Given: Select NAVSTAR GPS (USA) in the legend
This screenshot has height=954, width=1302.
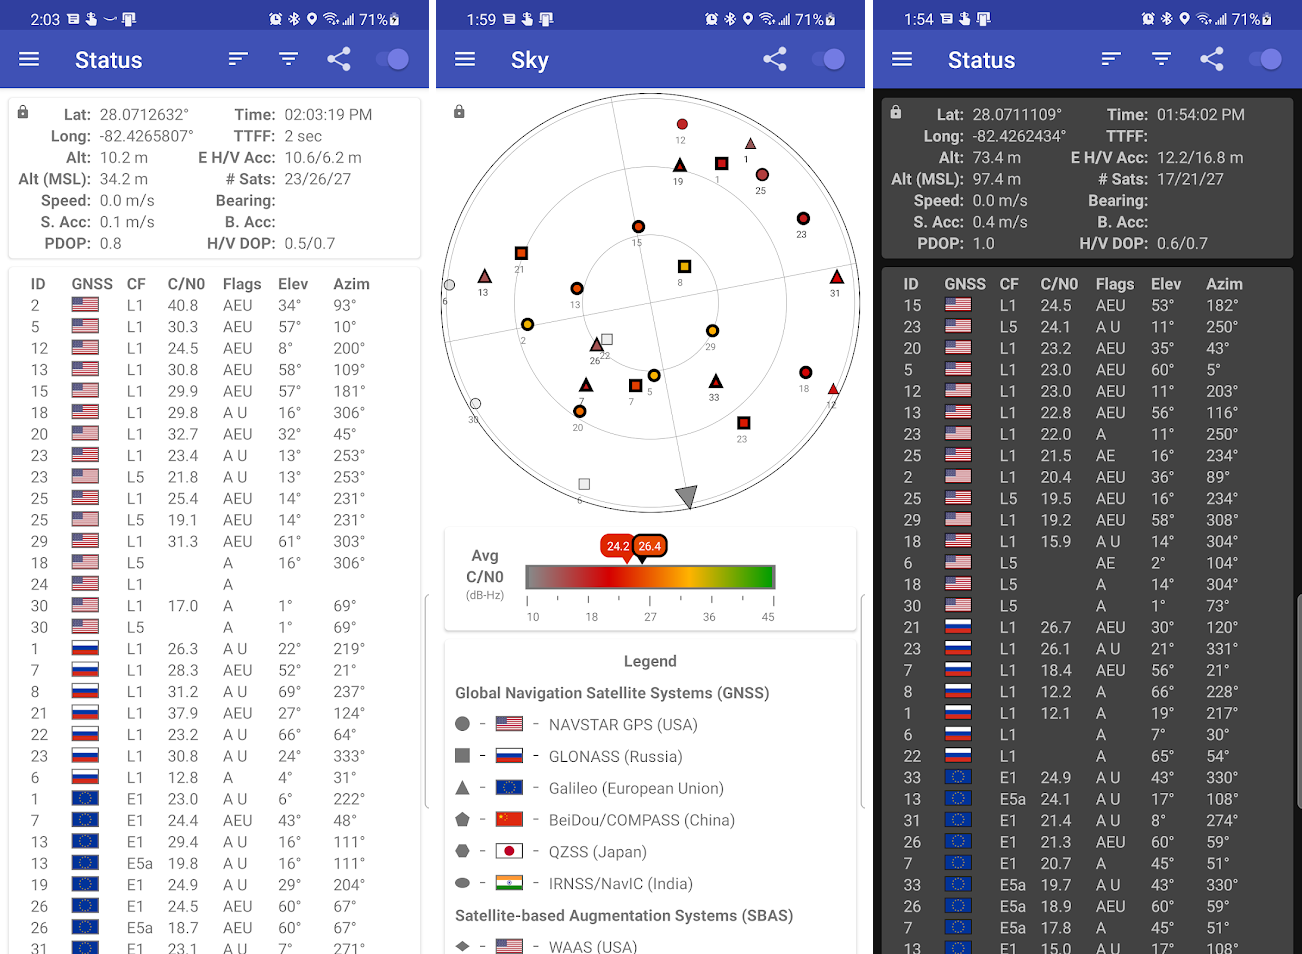Looking at the screenshot, I should click(x=622, y=725).
